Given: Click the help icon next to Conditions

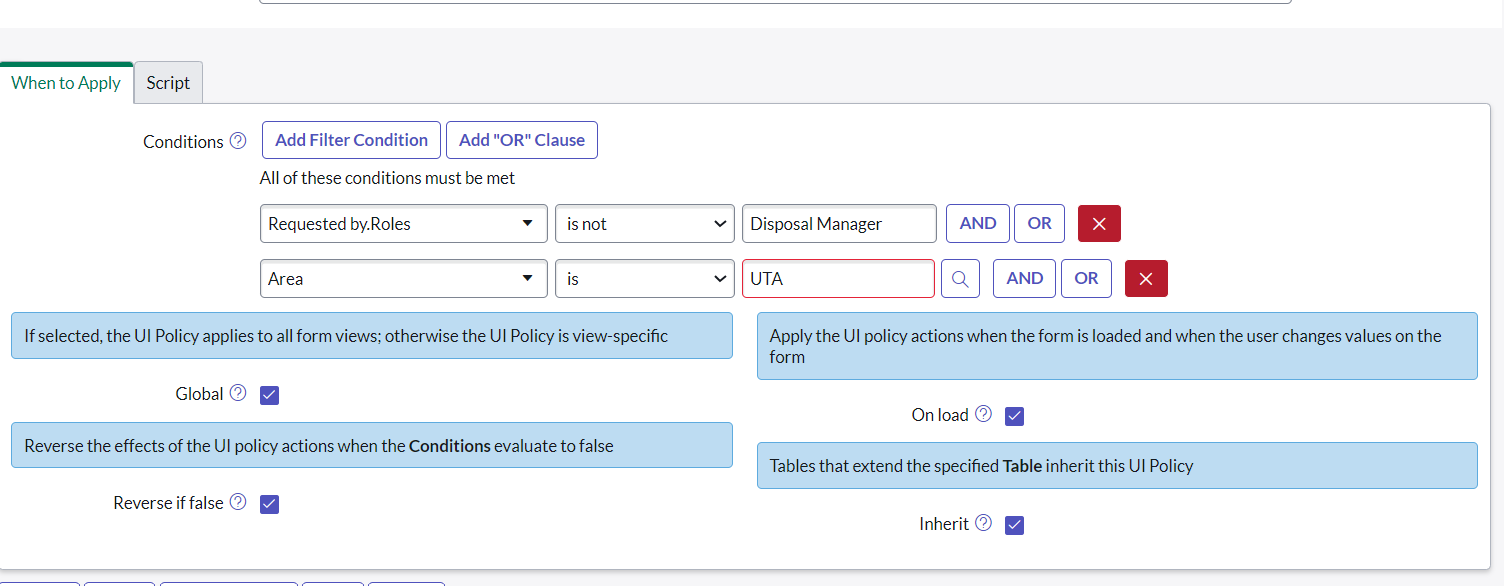Looking at the screenshot, I should pos(238,141).
